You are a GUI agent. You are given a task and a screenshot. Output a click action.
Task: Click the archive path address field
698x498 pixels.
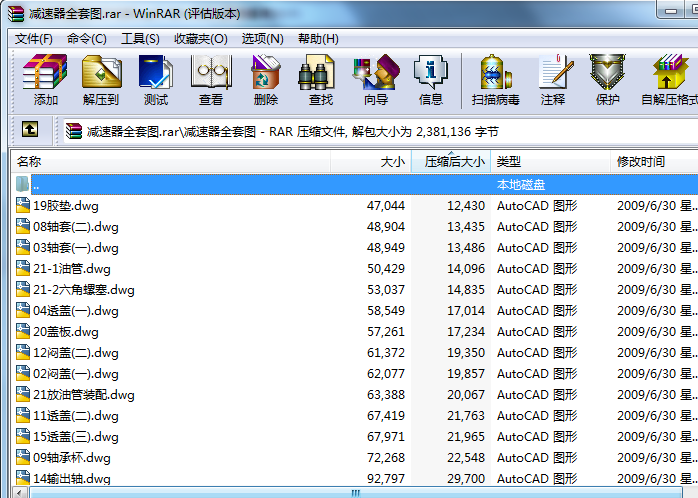pyautogui.click(x=381, y=131)
